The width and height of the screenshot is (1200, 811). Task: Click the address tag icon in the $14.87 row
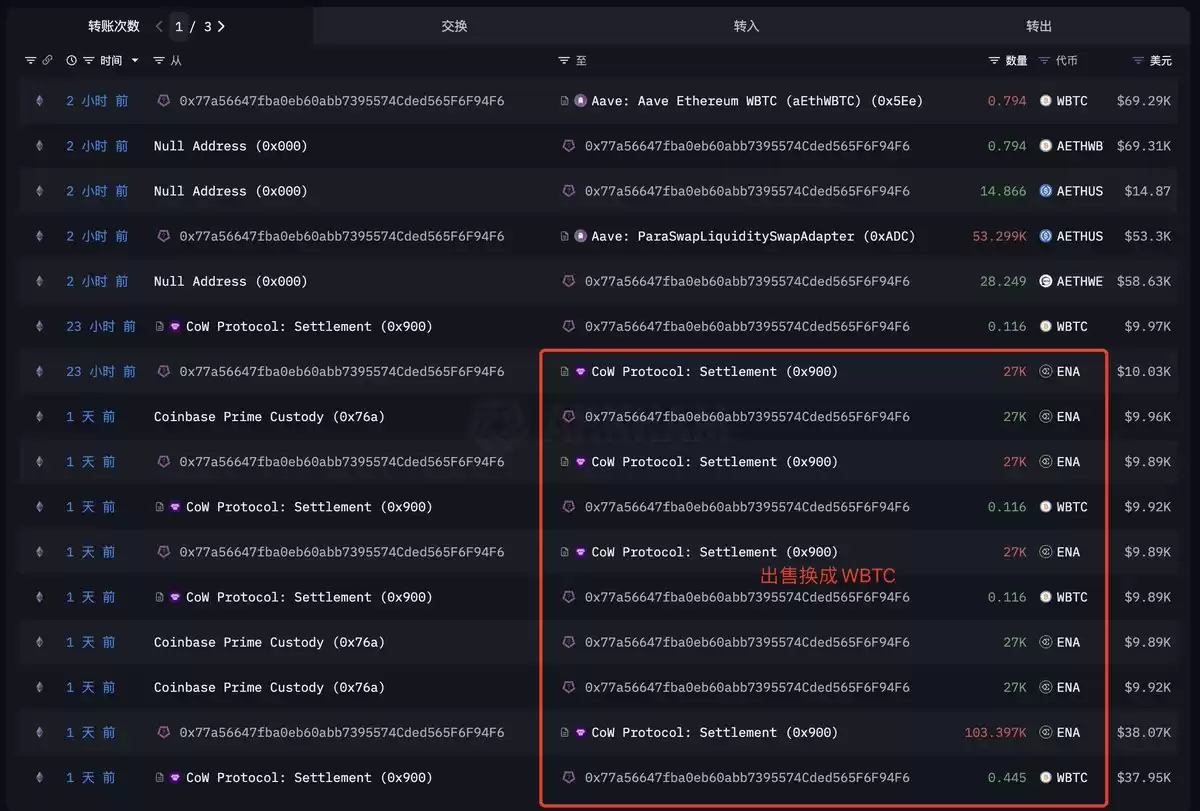click(x=569, y=191)
